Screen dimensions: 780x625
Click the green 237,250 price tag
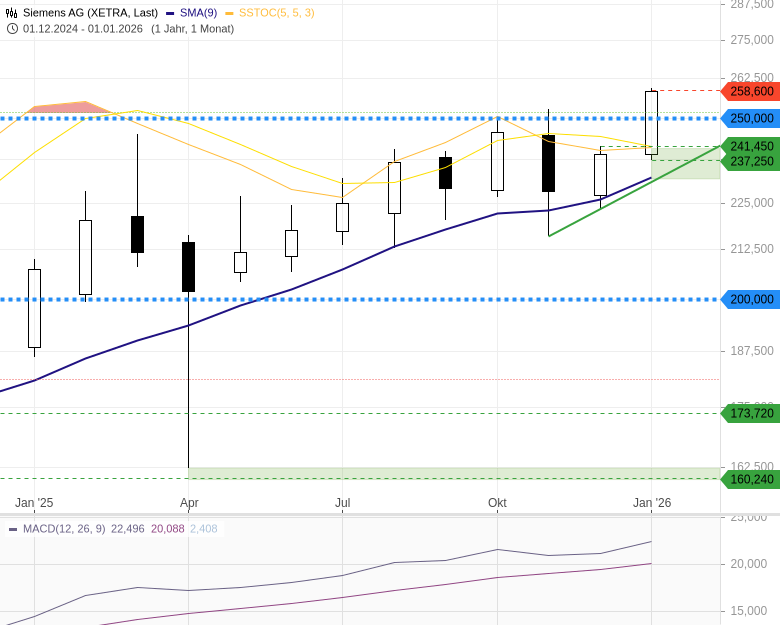pyautogui.click(x=750, y=161)
